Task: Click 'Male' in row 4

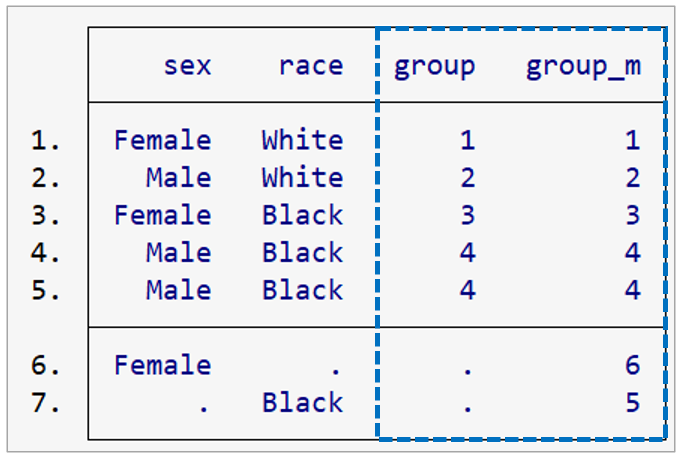Action: (x=179, y=252)
